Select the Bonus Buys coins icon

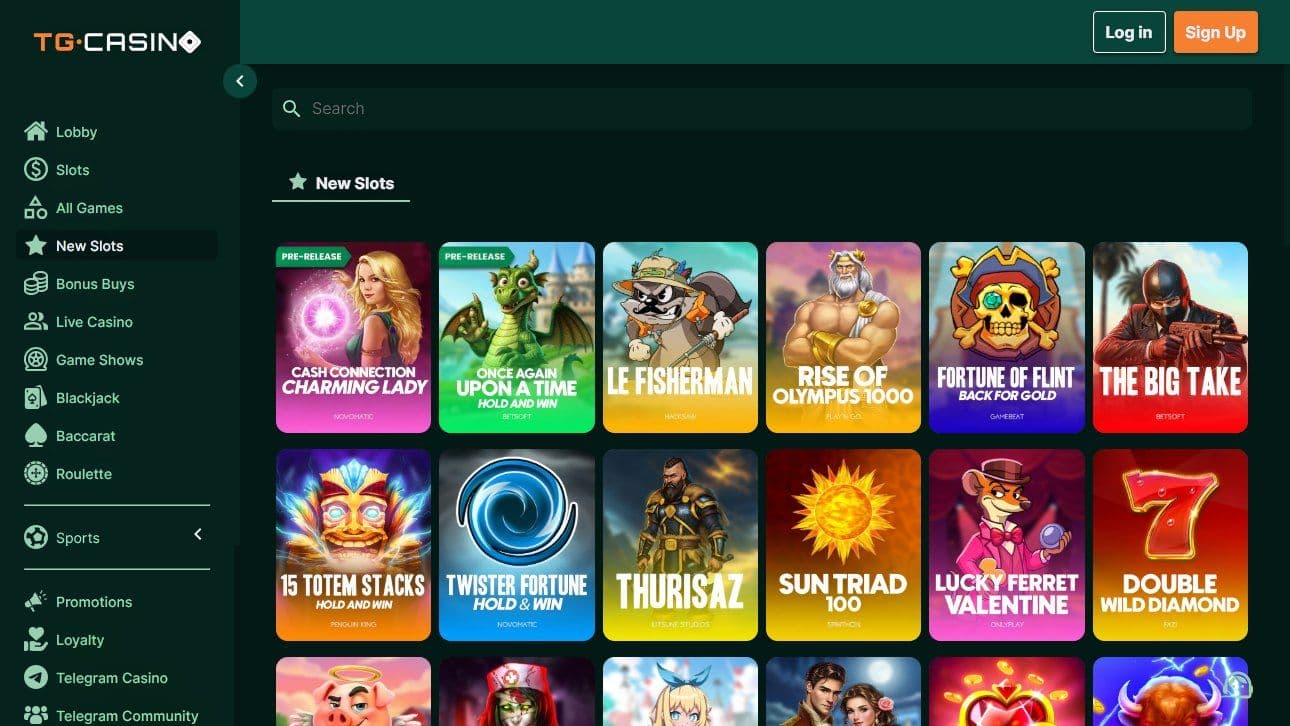pyautogui.click(x=35, y=284)
